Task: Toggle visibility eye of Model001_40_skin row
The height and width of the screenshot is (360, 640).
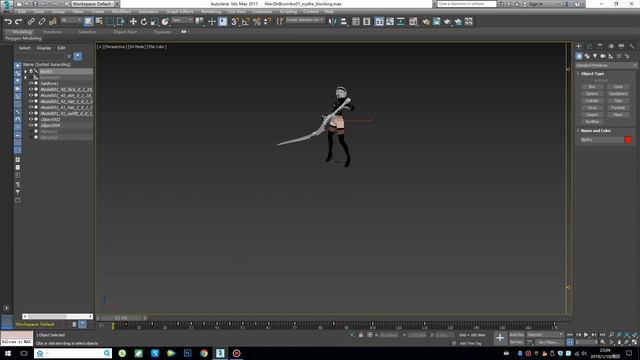Action: tap(31, 96)
